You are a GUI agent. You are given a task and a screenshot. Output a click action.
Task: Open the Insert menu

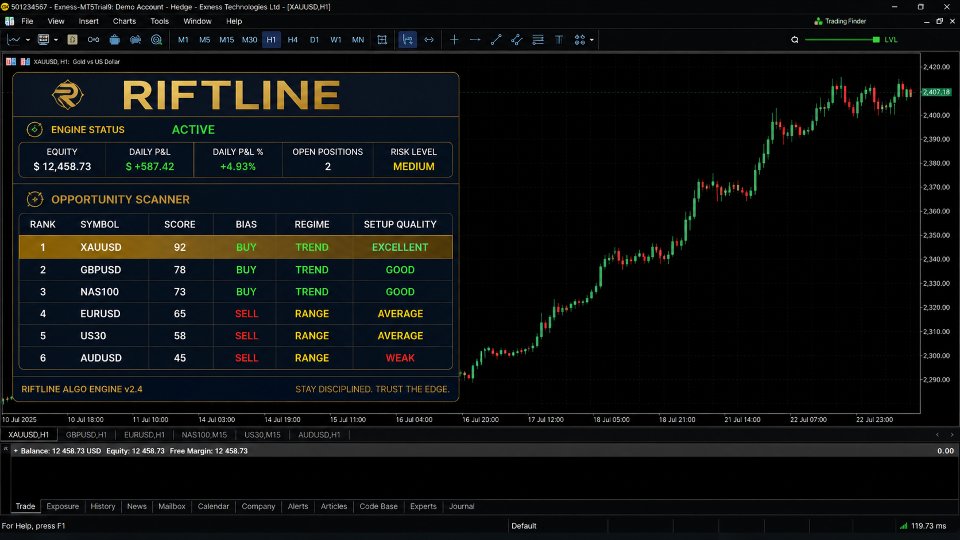[88, 21]
